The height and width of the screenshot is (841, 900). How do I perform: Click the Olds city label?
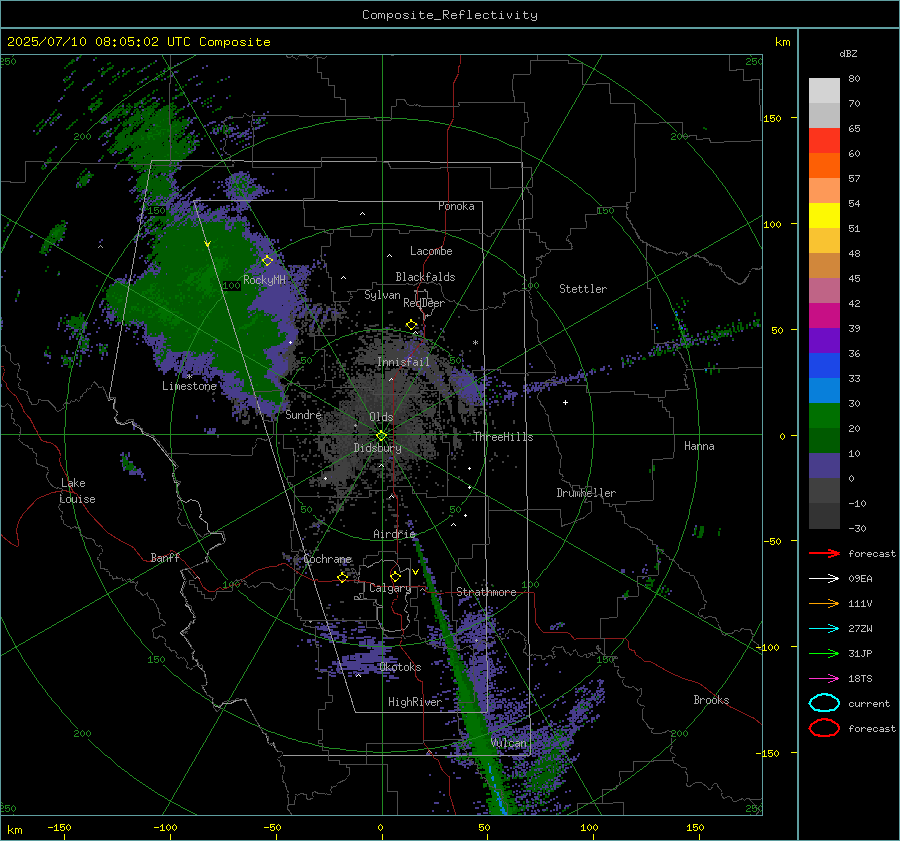(381, 417)
